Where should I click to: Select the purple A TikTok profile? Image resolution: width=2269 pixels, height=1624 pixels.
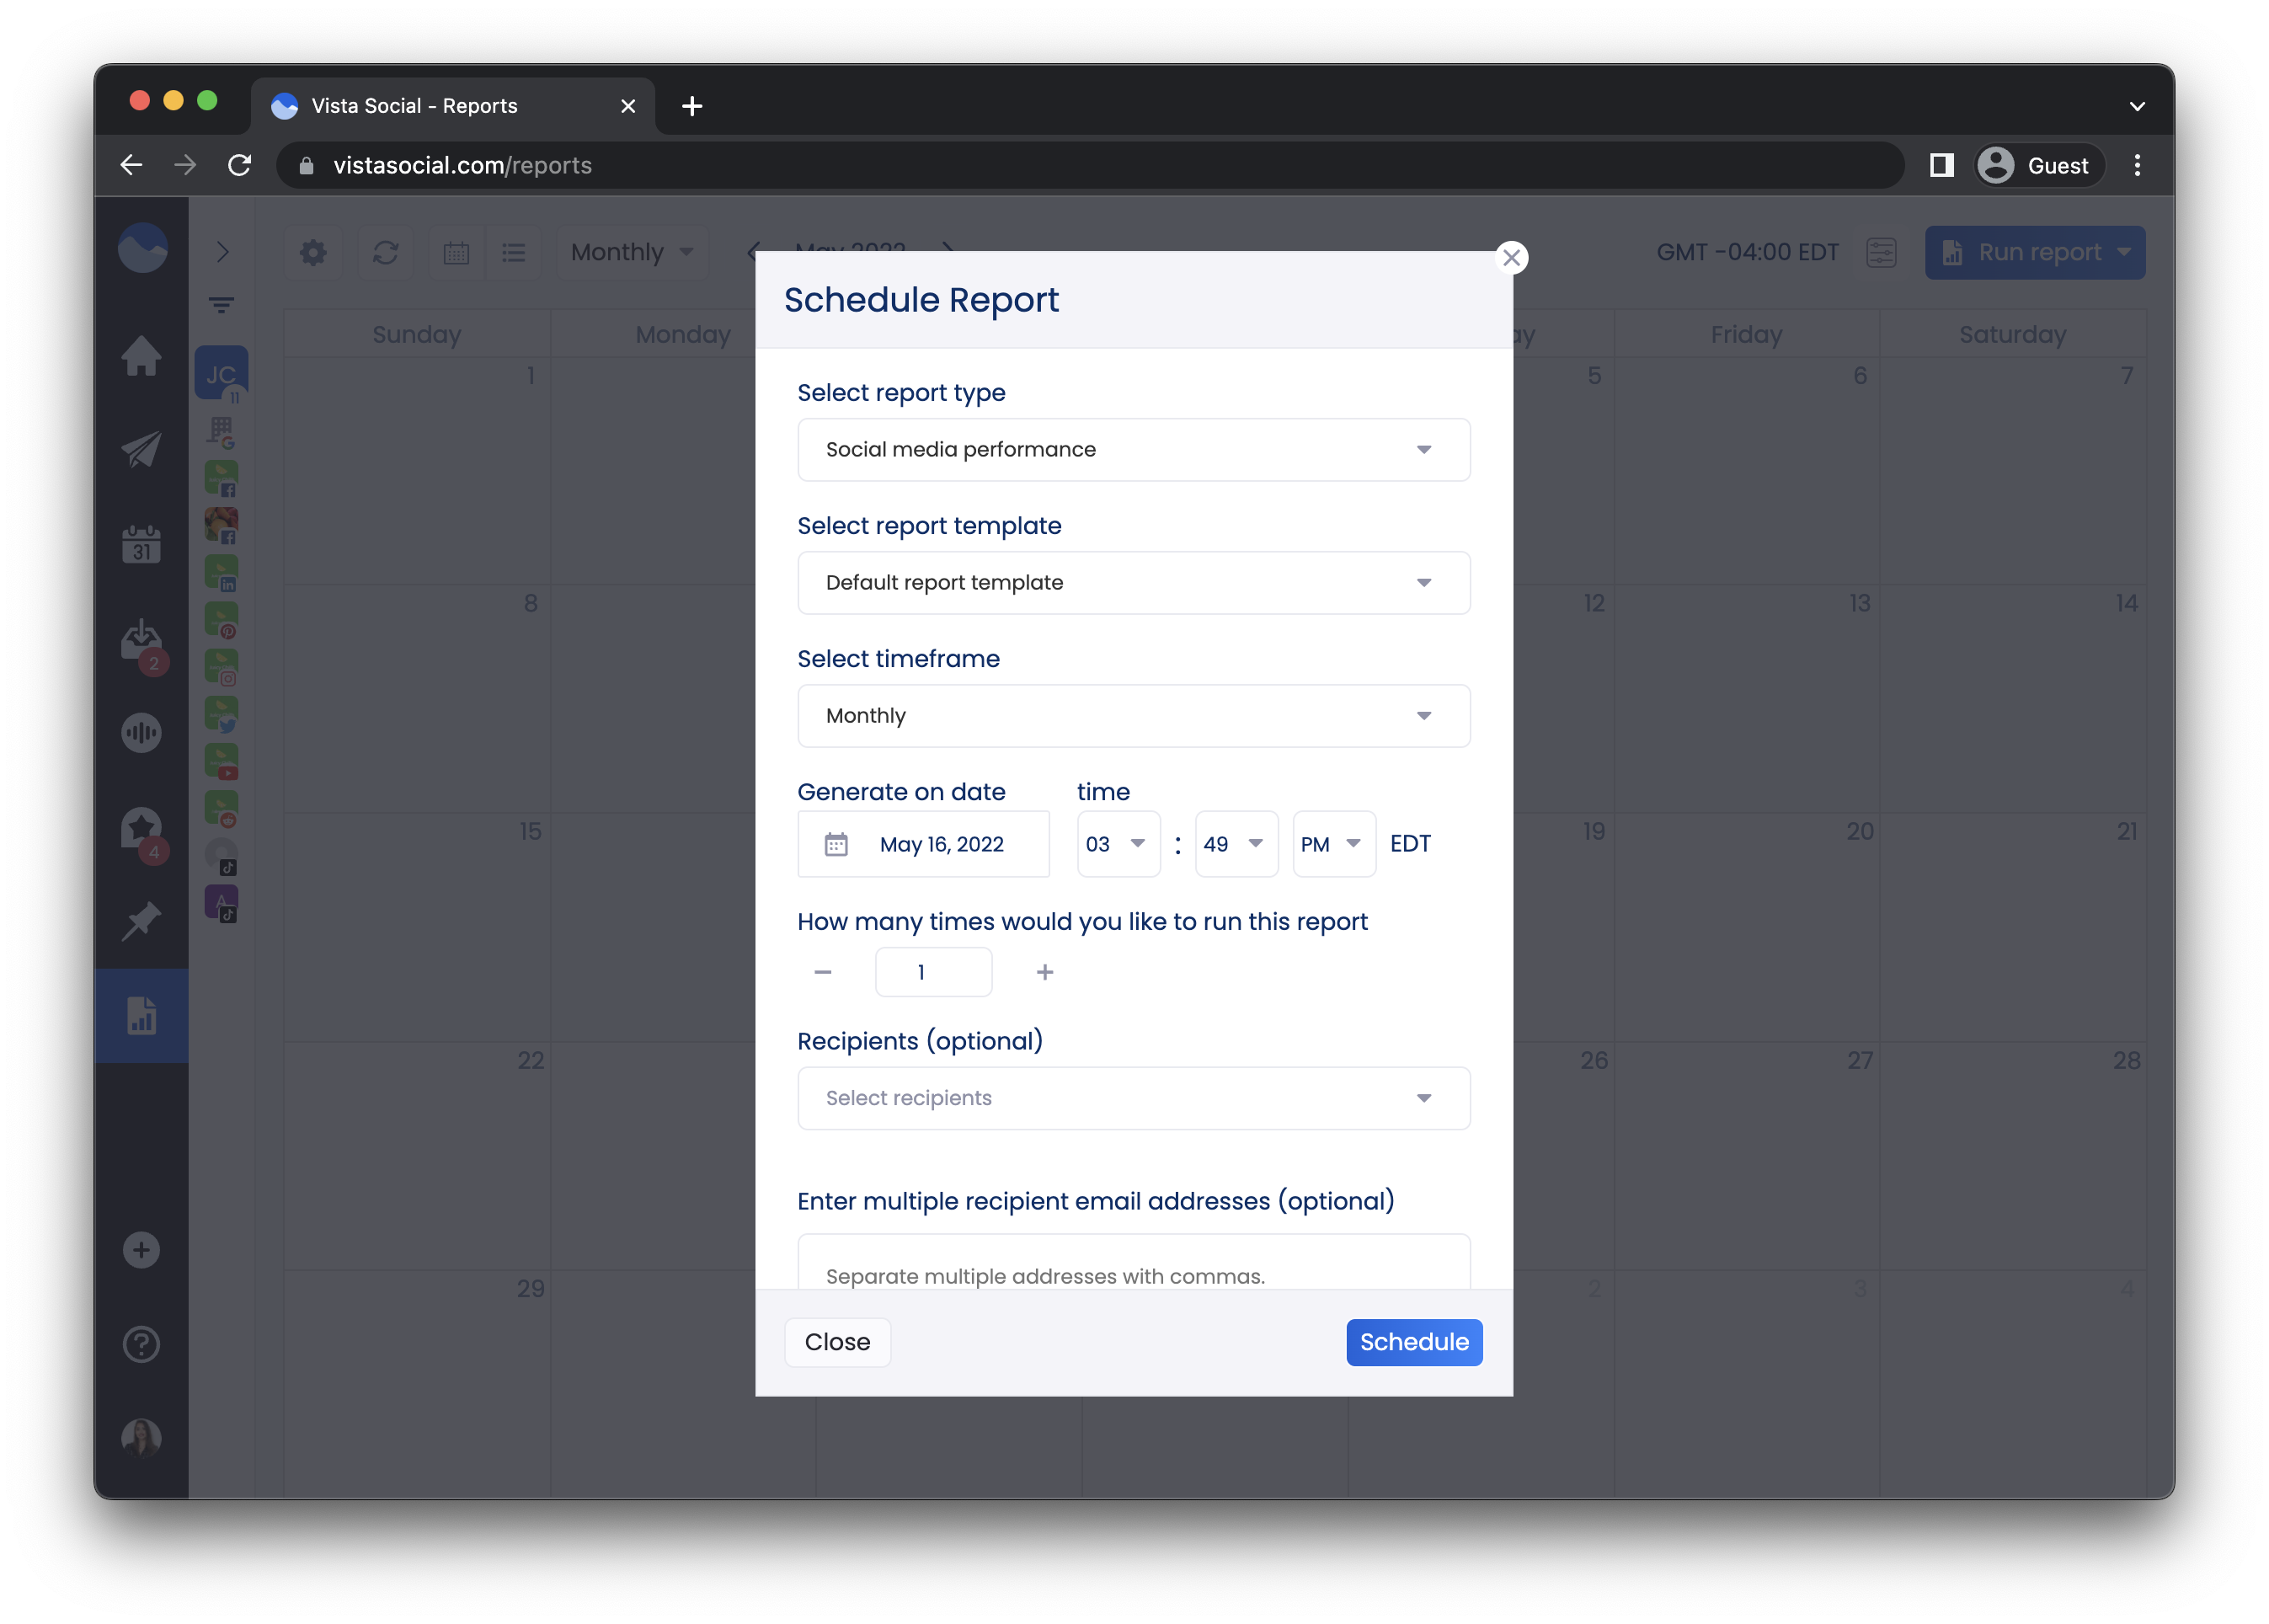[x=221, y=903]
